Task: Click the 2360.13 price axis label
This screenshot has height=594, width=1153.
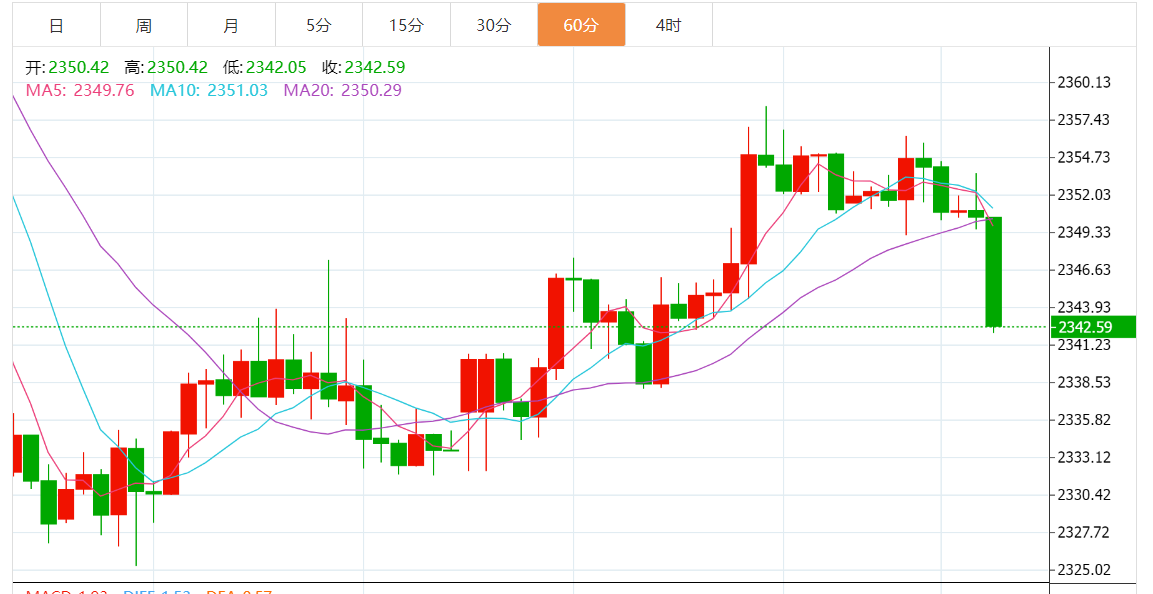Action: [x=1084, y=82]
